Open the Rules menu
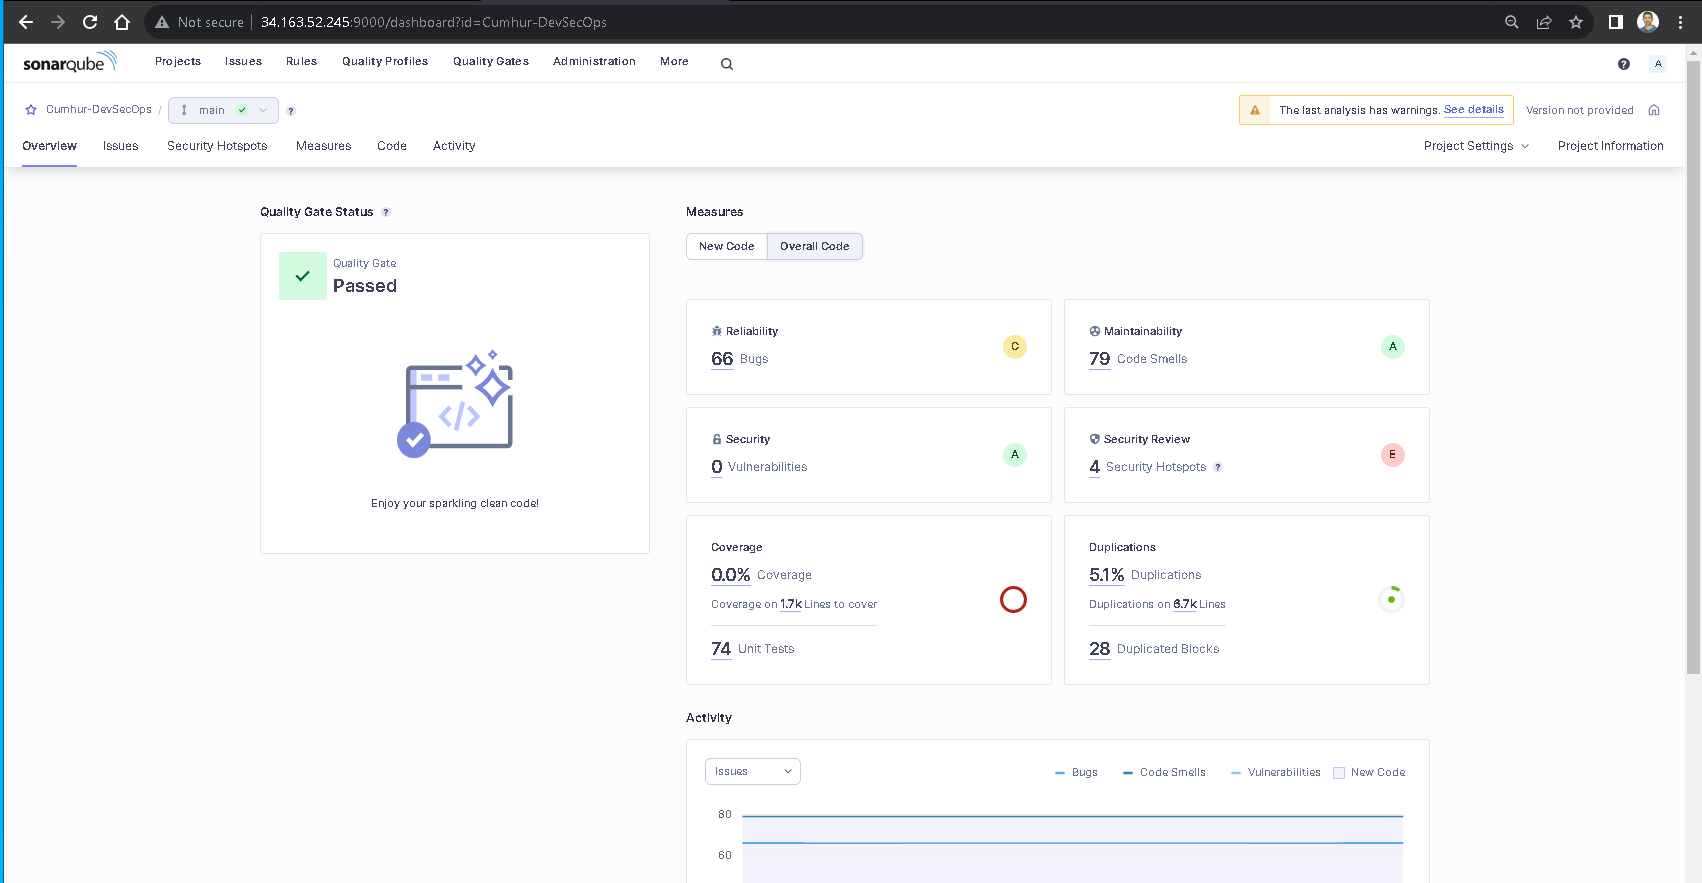The image size is (1702, 883). tap(301, 62)
